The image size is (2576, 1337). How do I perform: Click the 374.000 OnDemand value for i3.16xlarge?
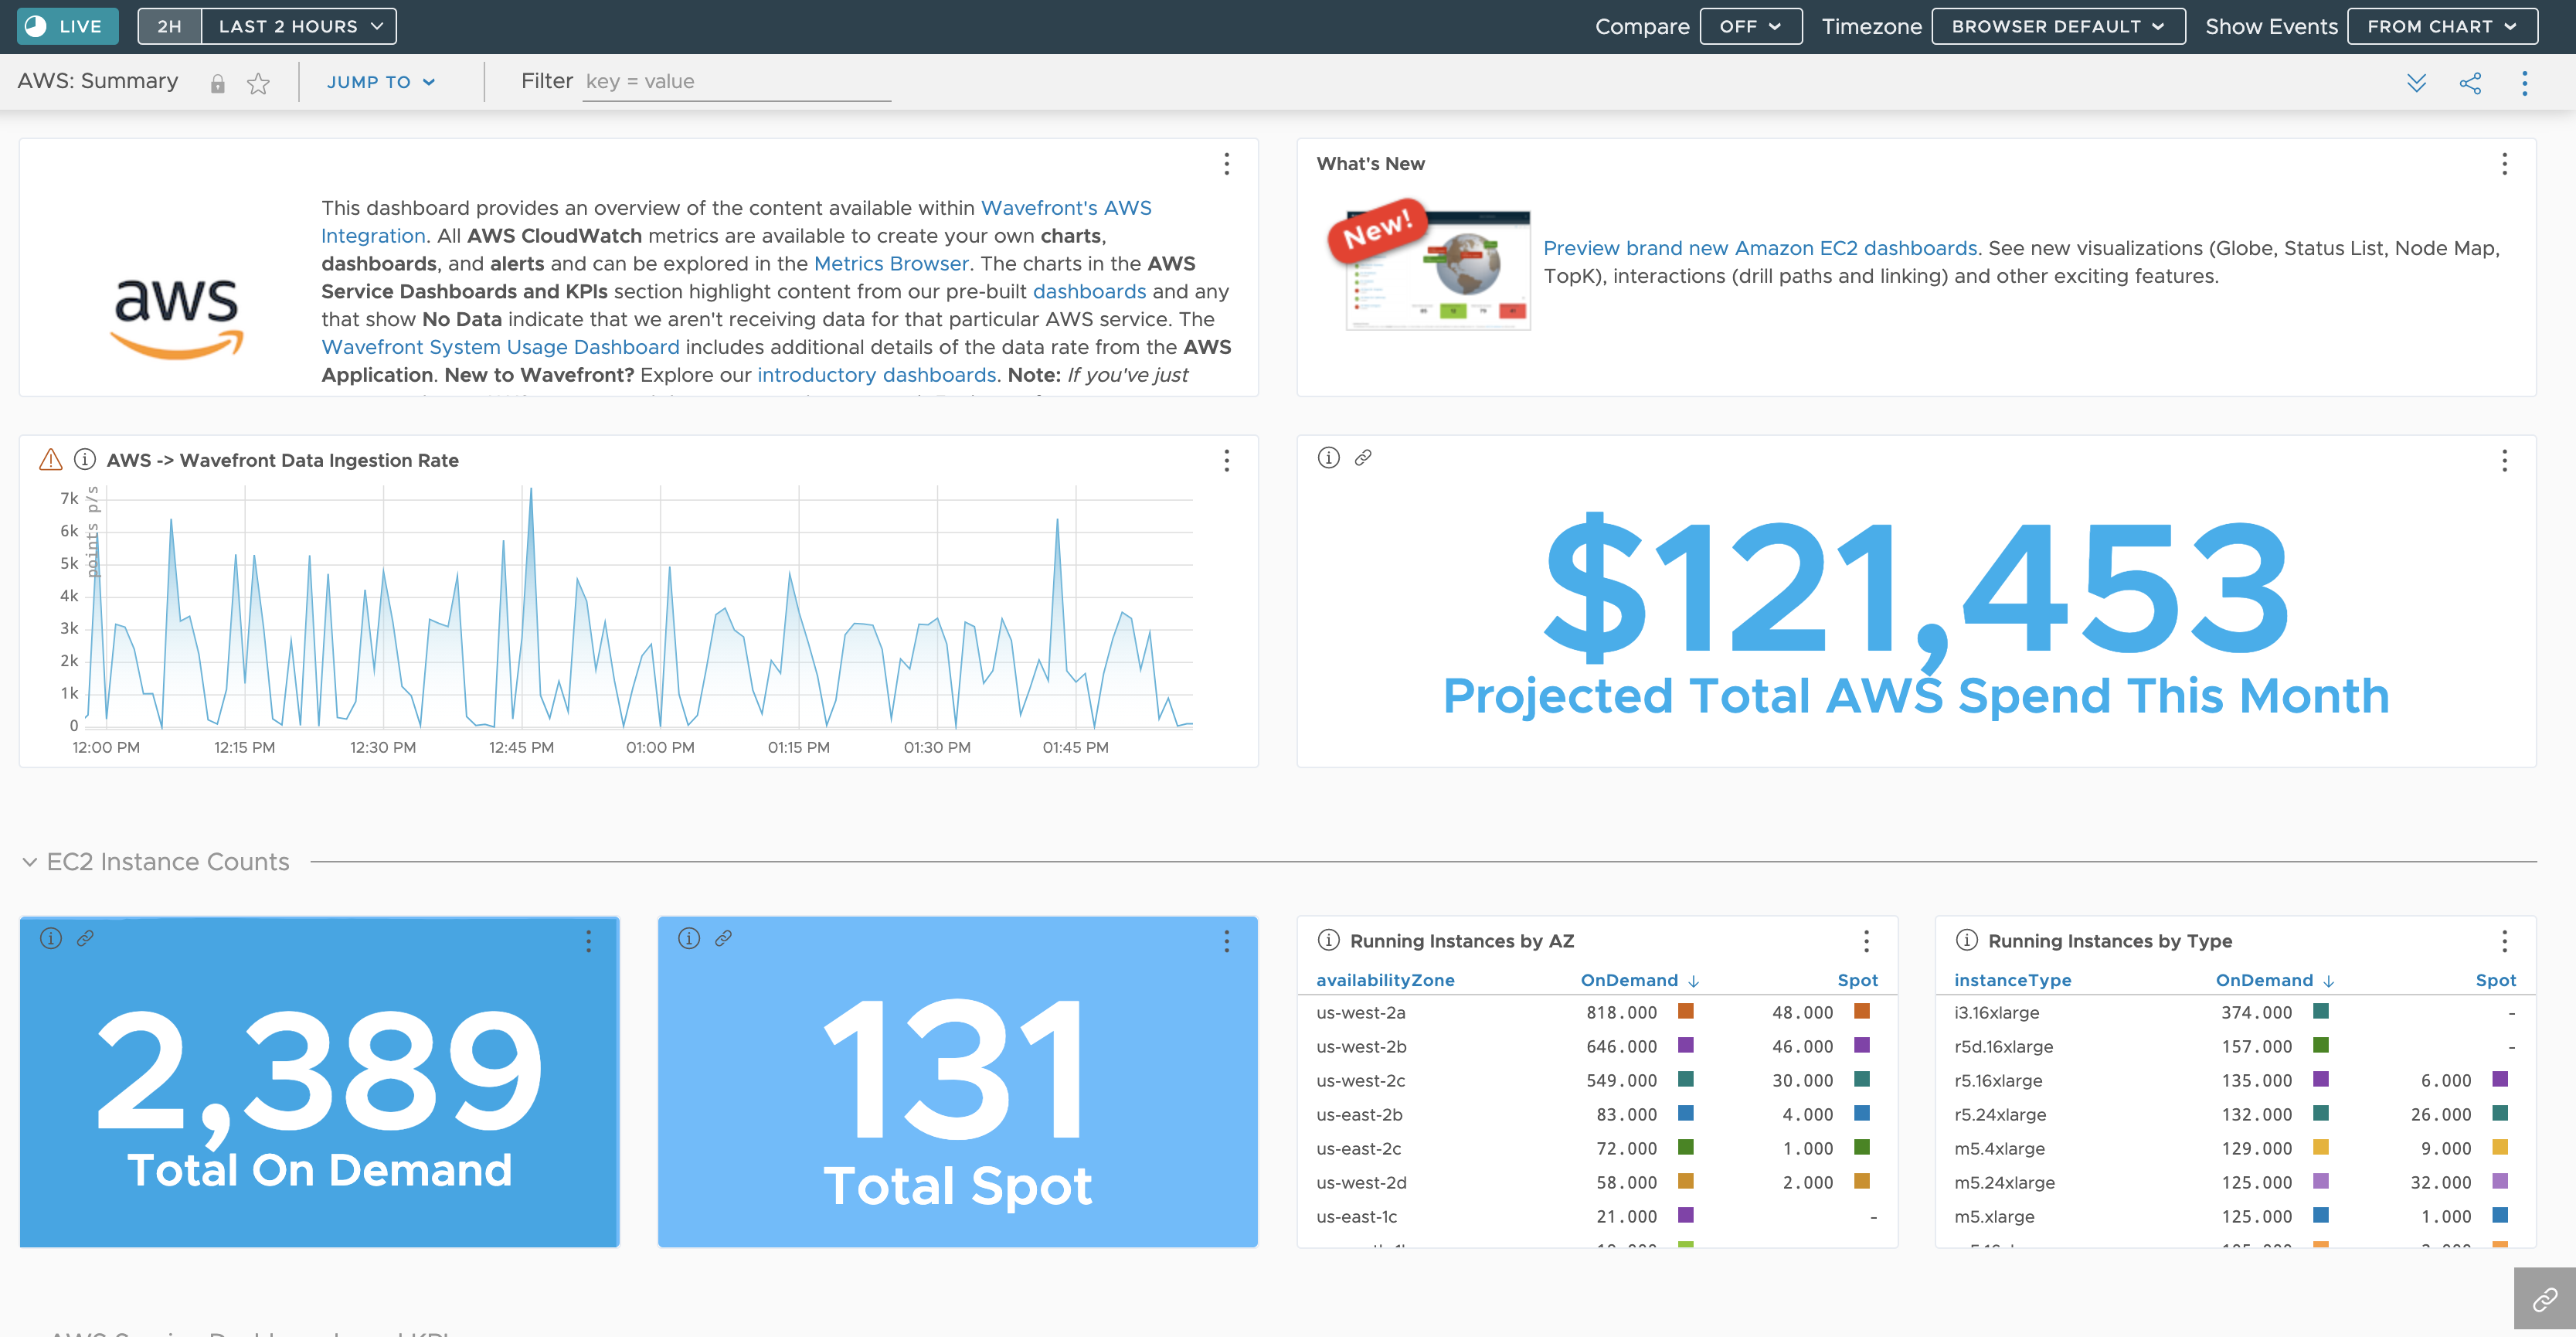click(2256, 1013)
